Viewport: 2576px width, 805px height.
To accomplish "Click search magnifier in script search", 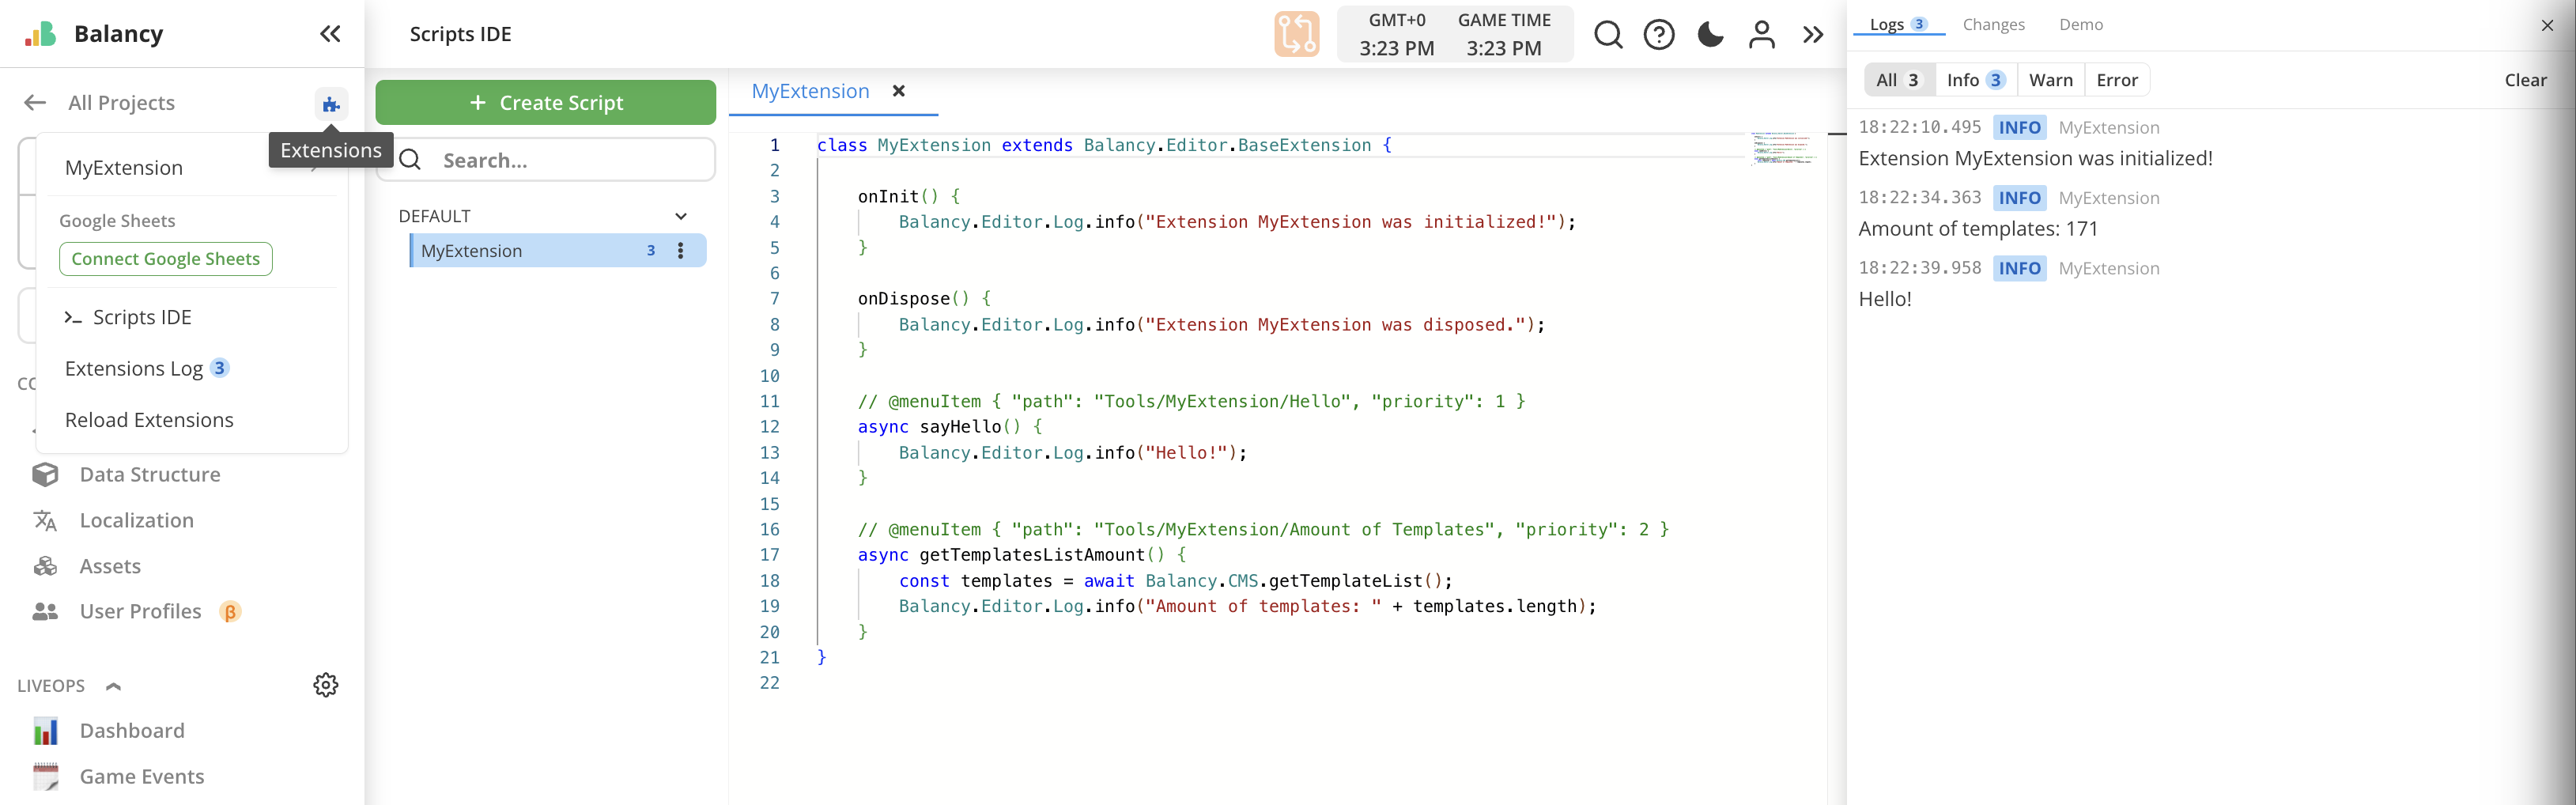I will (x=410, y=160).
